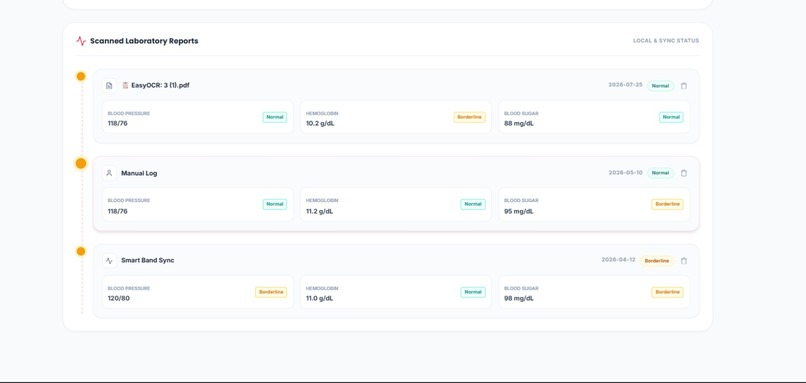This screenshot has width=806, height=383.
Task: Click the Borderline tag beside 98 mg/dL
Action: tap(668, 292)
